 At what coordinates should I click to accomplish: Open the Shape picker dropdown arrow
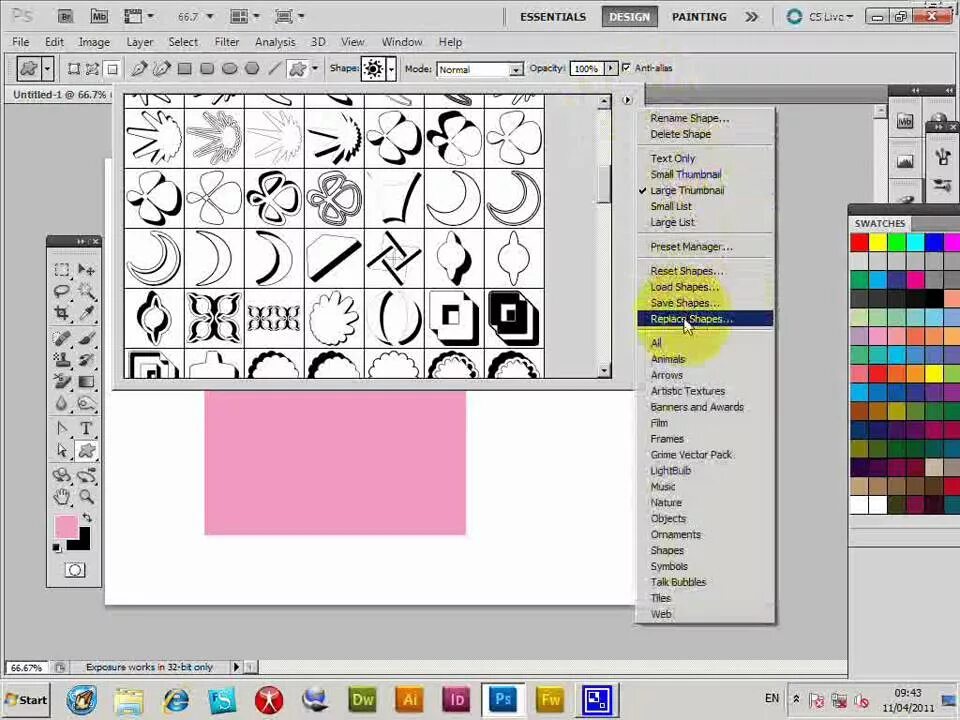pos(391,69)
